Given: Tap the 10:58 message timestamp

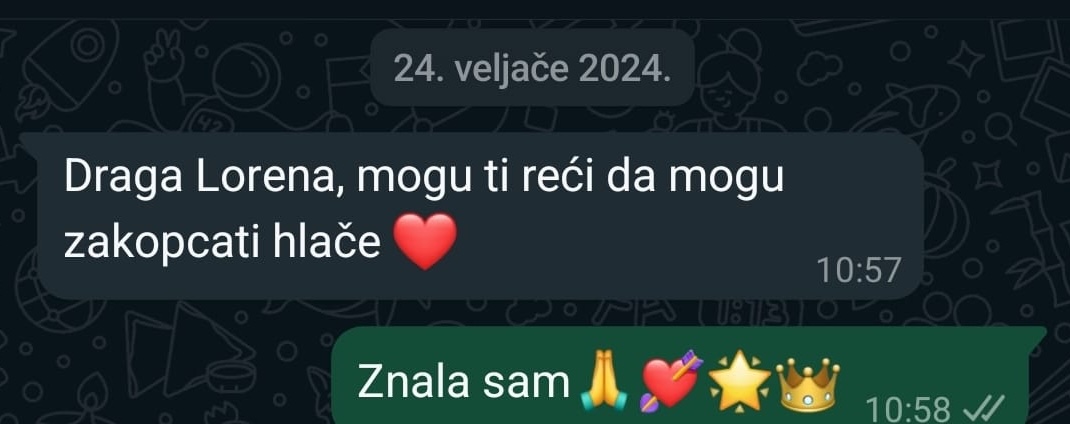Looking at the screenshot, I should coord(908,410).
